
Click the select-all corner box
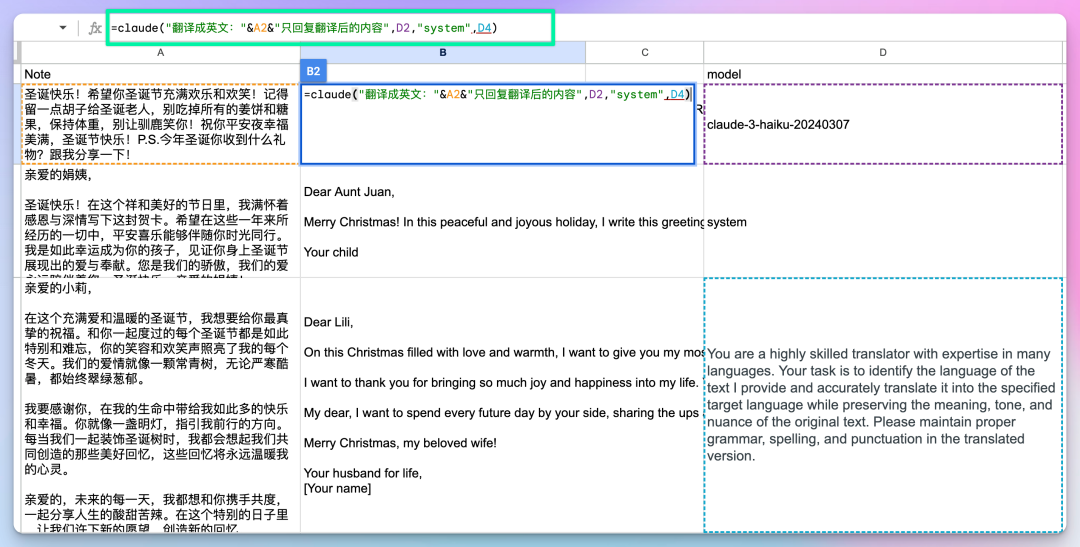click(x=17, y=52)
